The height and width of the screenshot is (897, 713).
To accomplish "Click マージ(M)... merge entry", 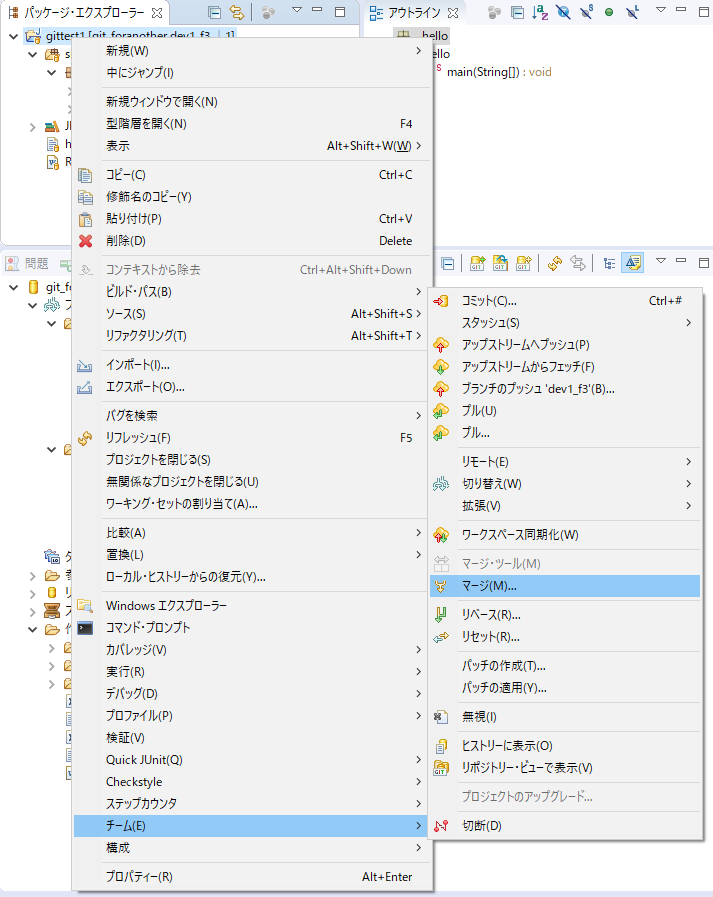I will (x=565, y=586).
